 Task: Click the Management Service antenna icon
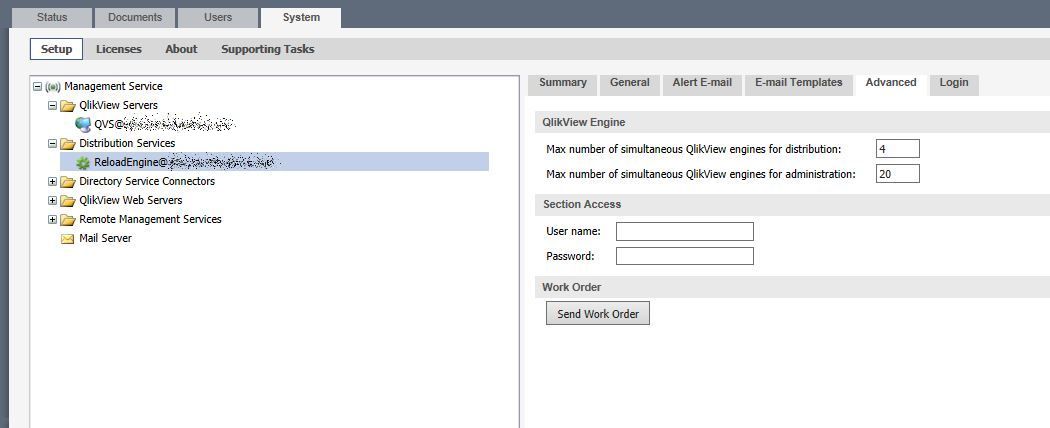coord(53,86)
